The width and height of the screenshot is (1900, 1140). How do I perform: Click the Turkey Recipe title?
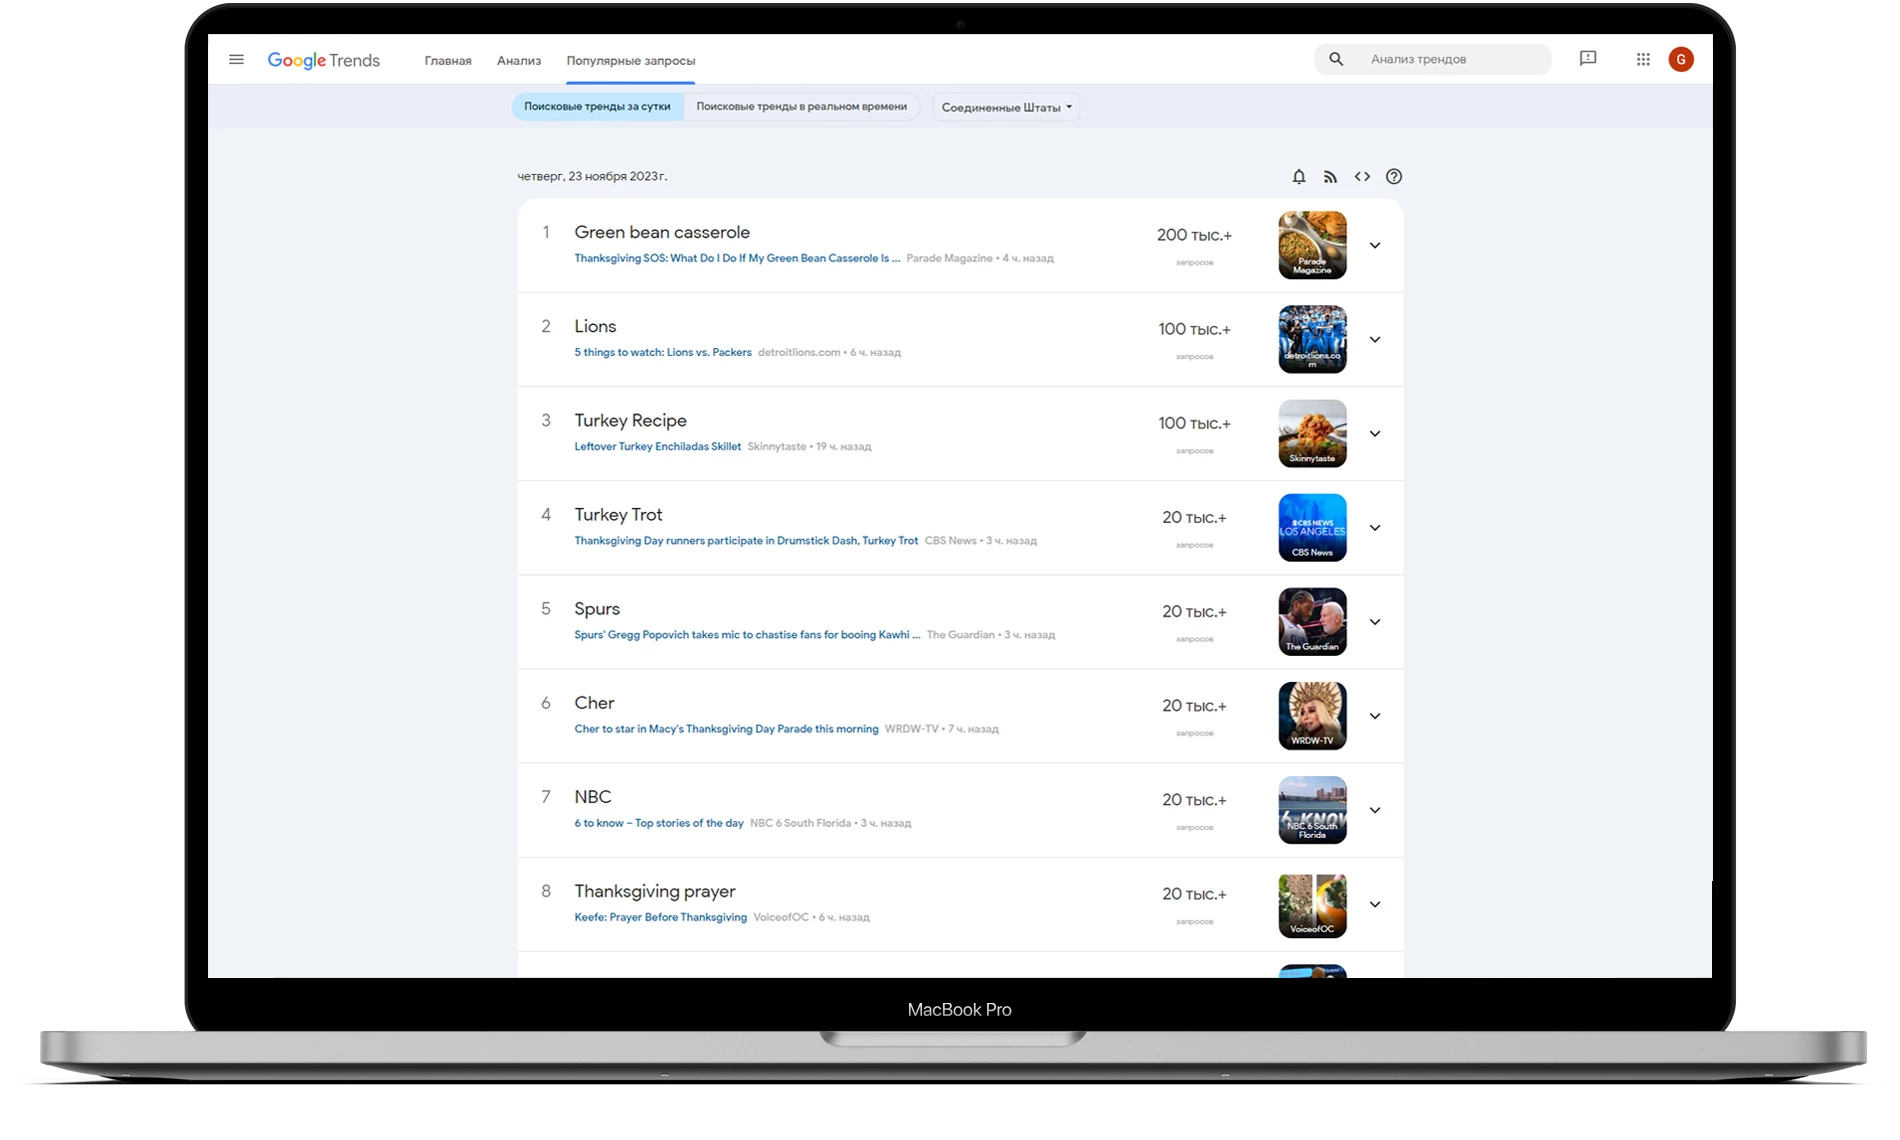point(630,420)
